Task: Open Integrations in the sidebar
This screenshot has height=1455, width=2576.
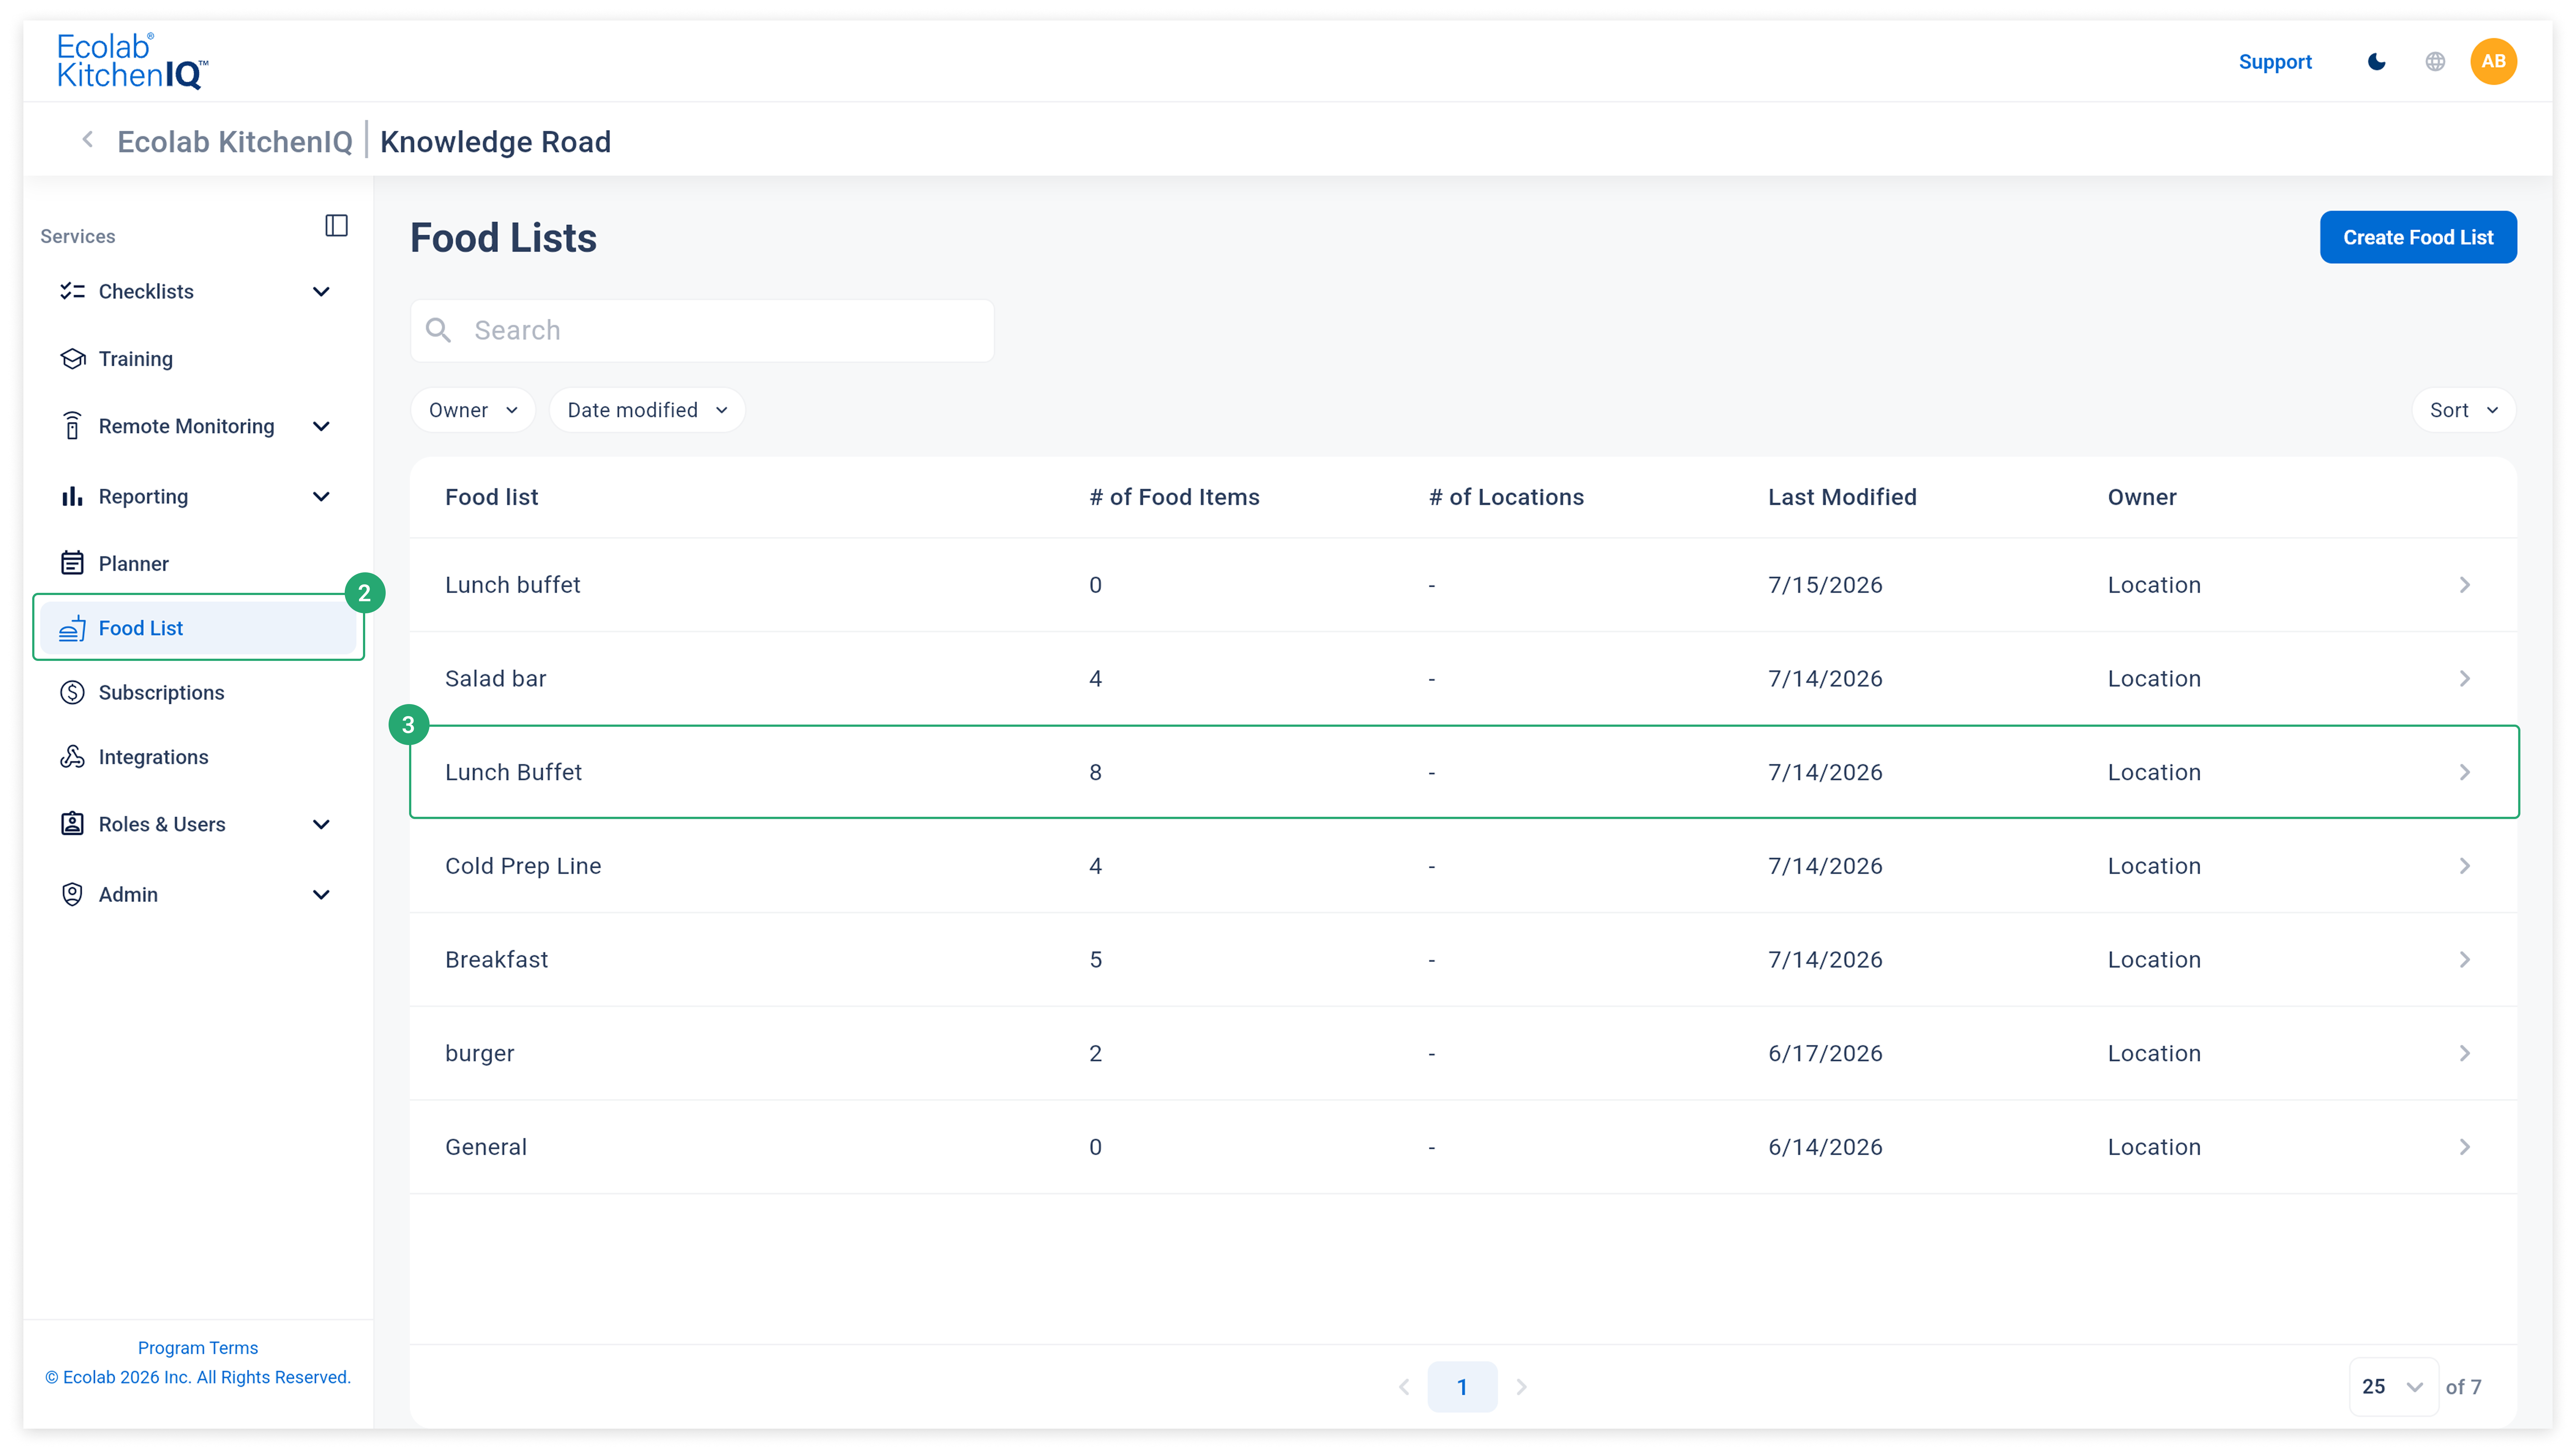Action: (153, 757)
